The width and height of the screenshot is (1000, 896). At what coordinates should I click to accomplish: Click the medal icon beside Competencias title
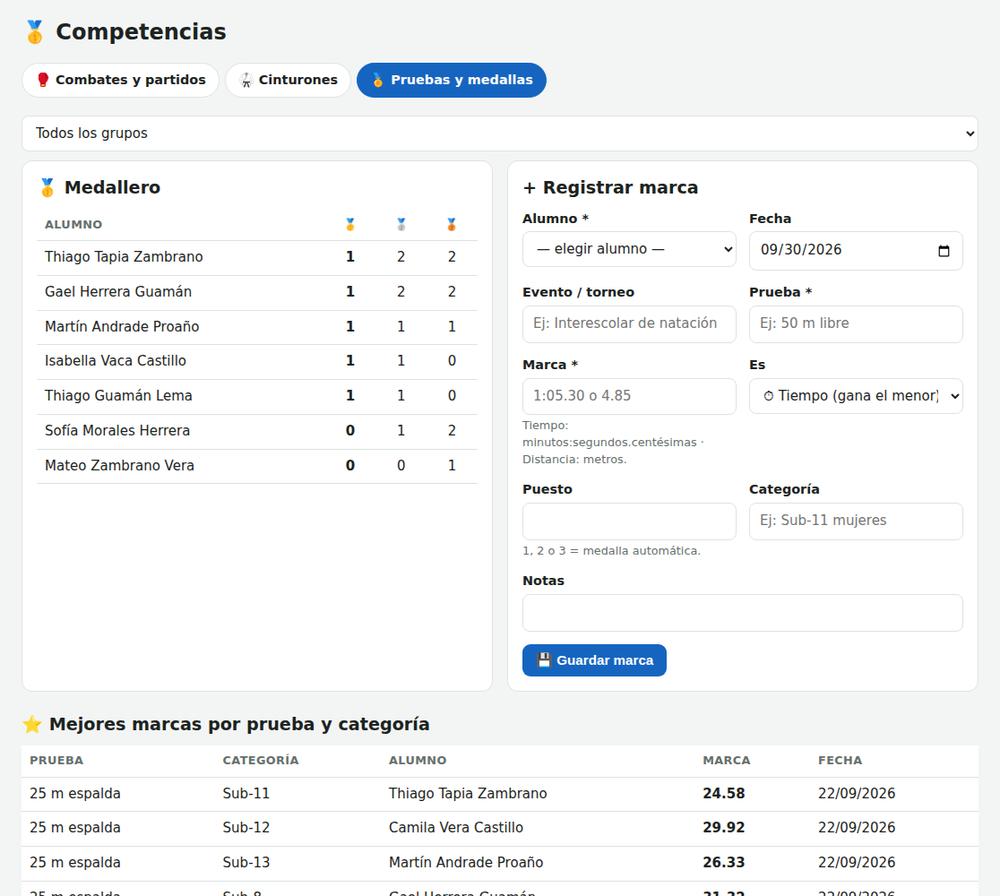tap(35, 32)
